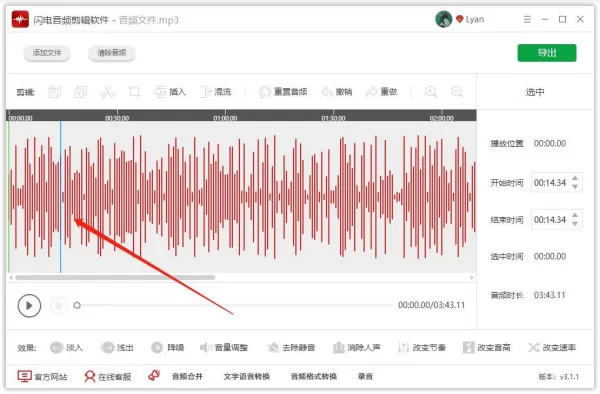The width and height of the screenshot is (600, 394).
Task: Click the green 导出 export button
Action: click(547, 53)
